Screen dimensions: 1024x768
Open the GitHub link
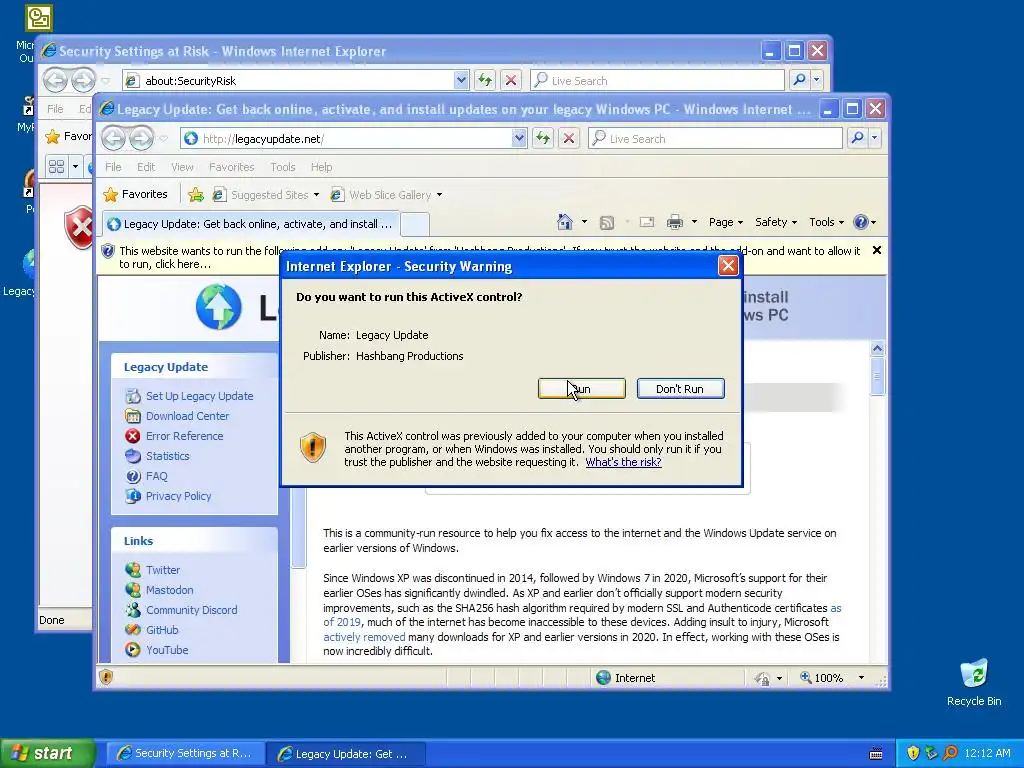(x=162, y=630)
